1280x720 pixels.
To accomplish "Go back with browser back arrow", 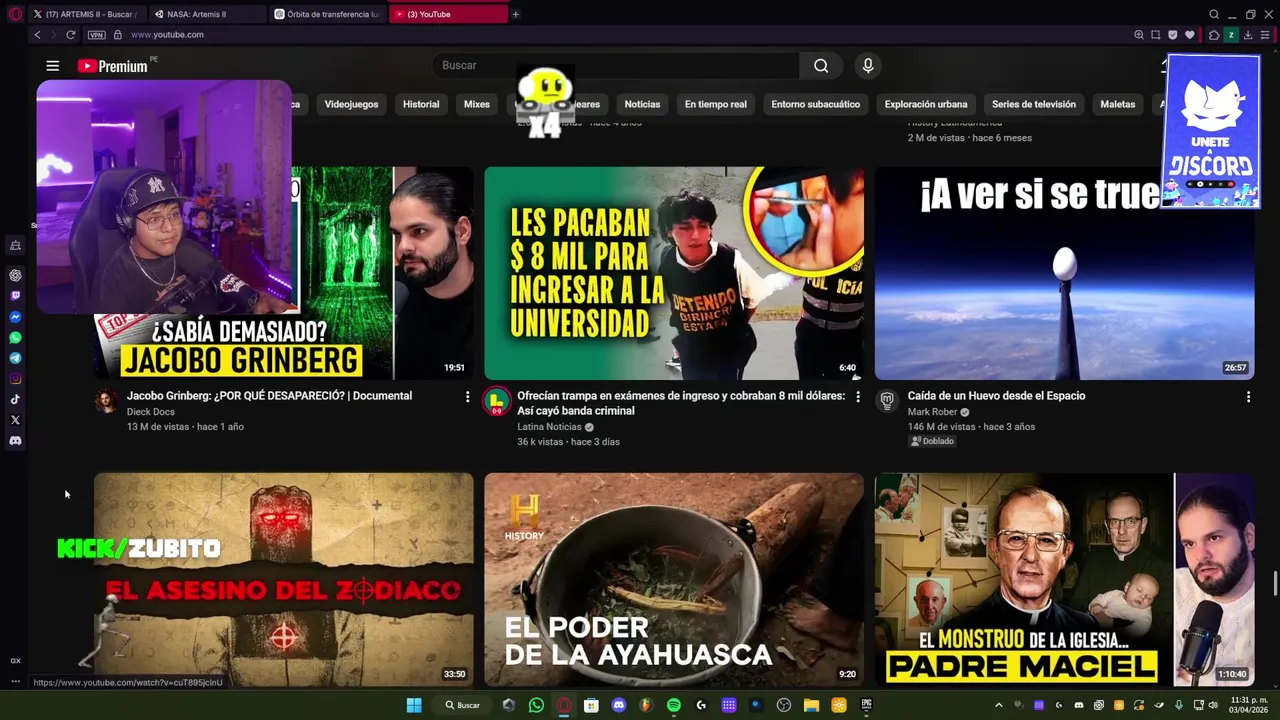I will 38,35.
